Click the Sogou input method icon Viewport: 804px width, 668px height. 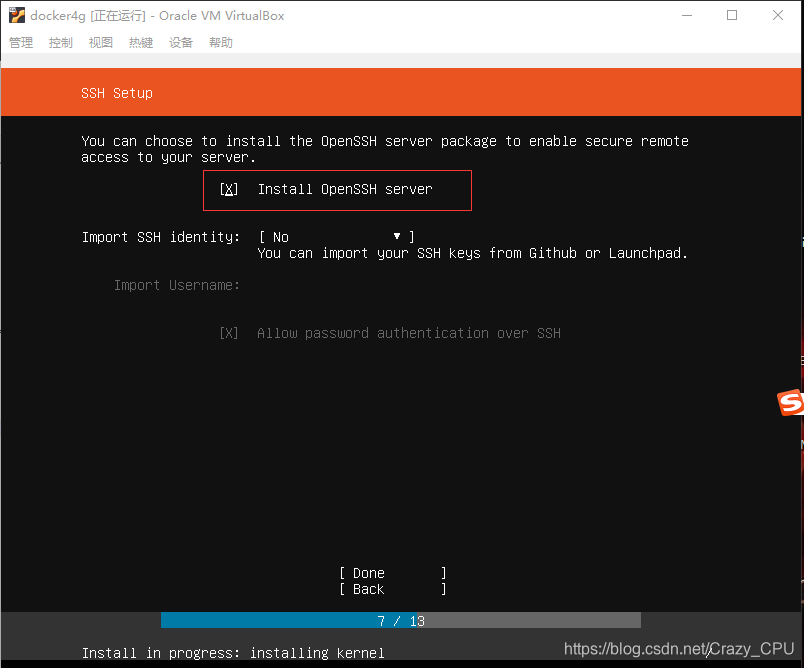coord(790,402)
